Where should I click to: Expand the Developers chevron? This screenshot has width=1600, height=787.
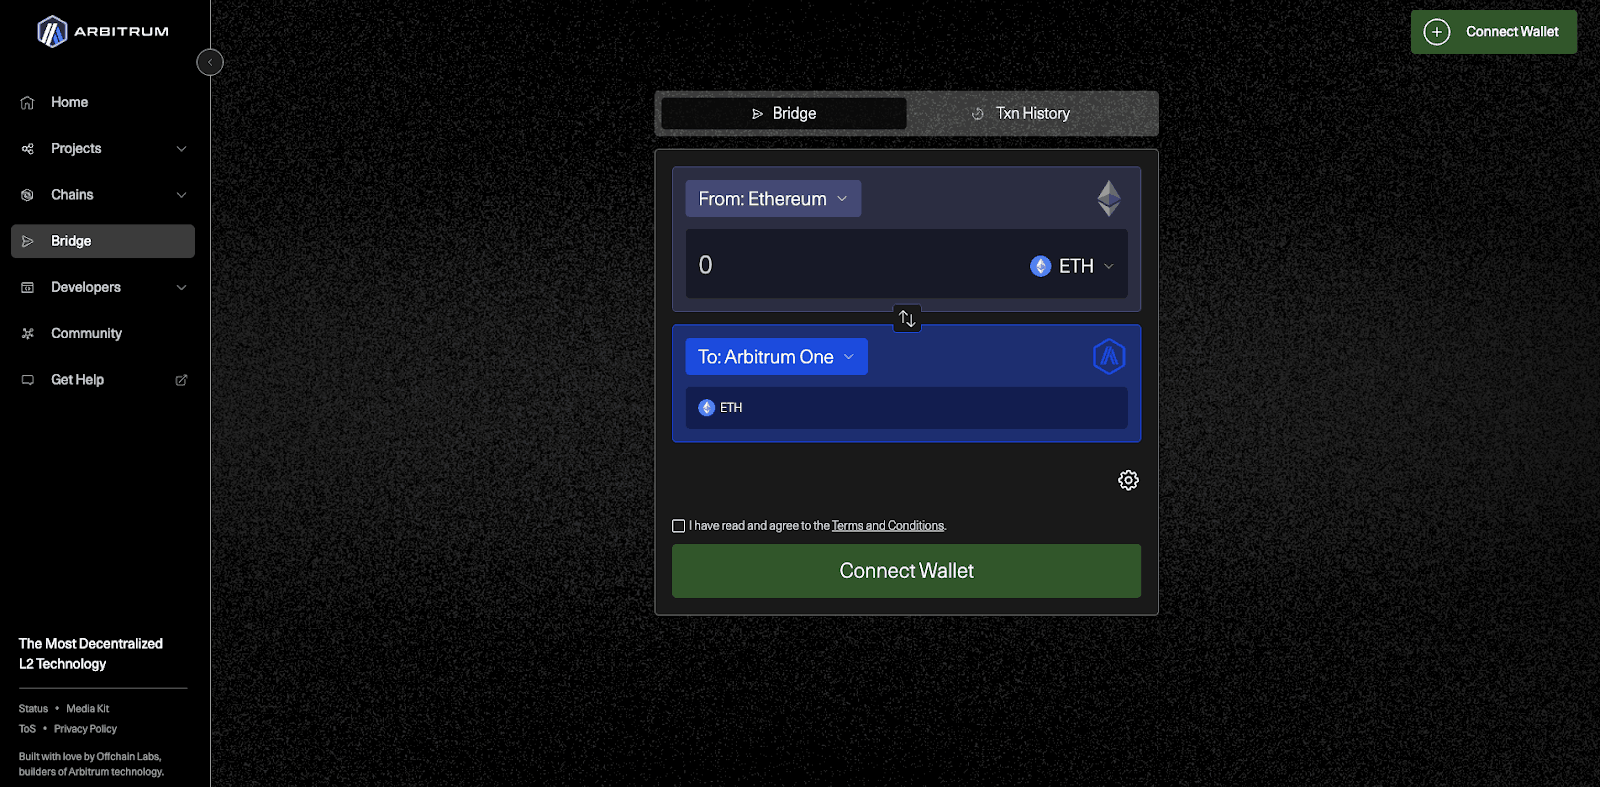click(x=181, y=287)
